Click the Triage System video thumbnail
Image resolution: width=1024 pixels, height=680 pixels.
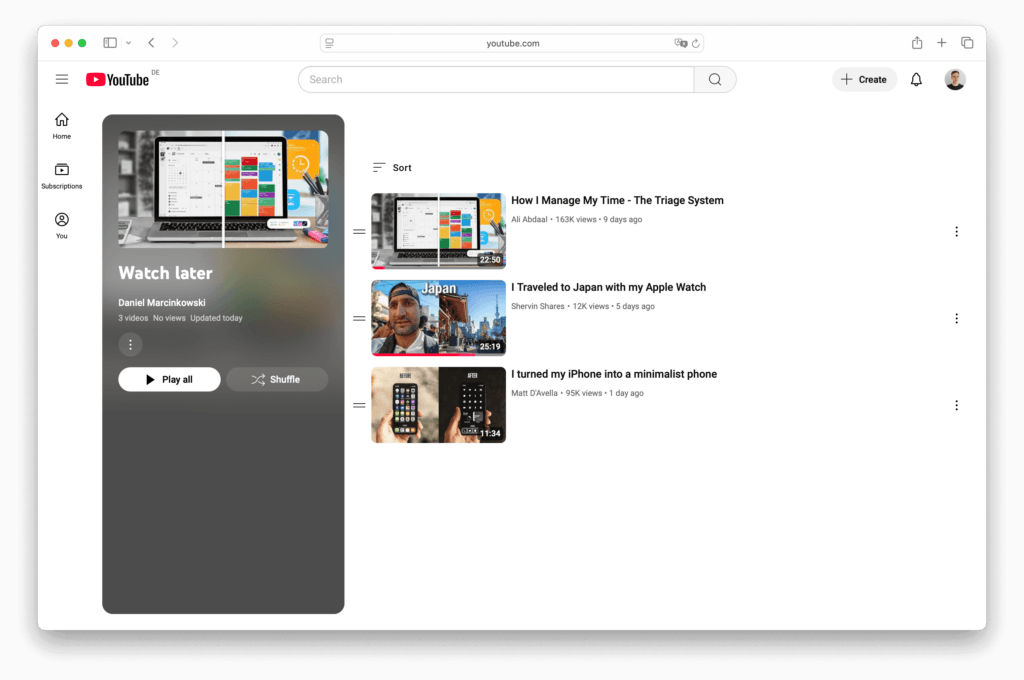tap(438, 231)
